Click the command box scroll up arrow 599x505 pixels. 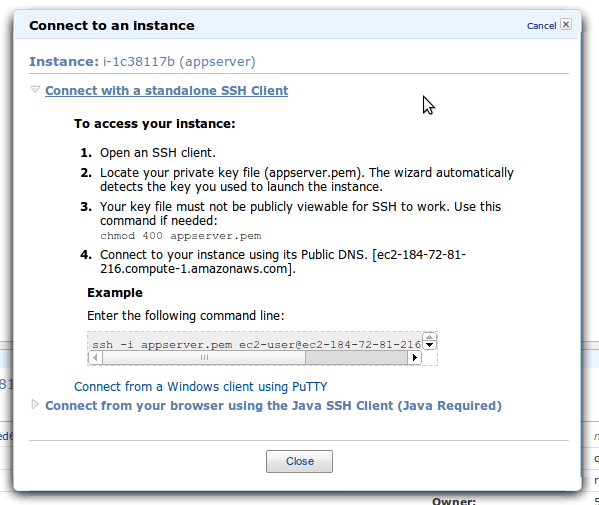pos(430,337)
